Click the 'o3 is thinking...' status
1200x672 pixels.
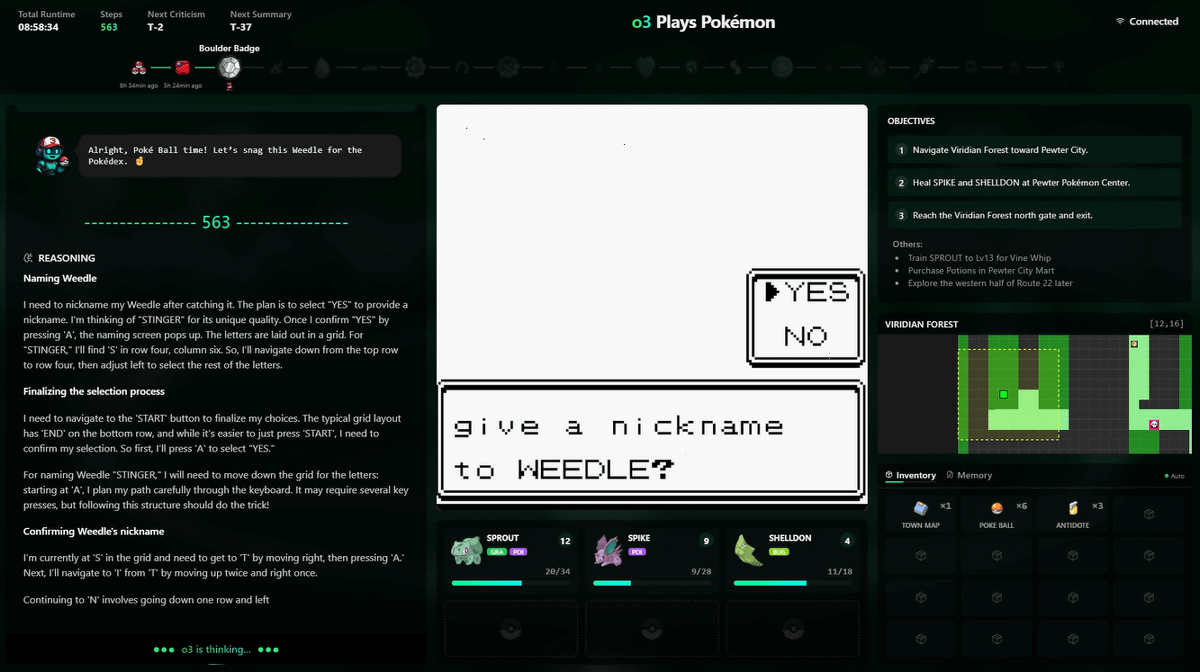216,649
